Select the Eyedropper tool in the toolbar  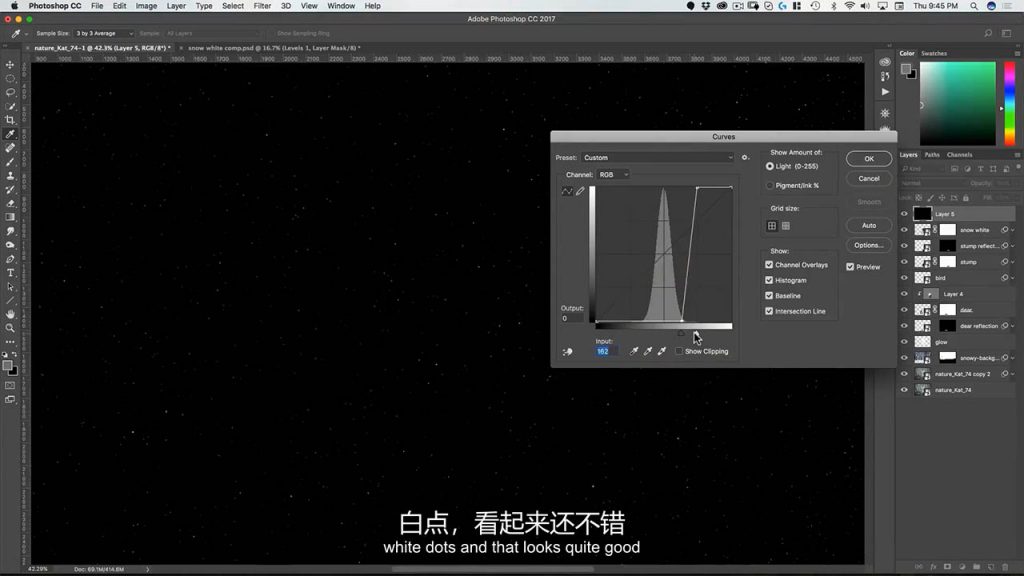tap(10, 134)
